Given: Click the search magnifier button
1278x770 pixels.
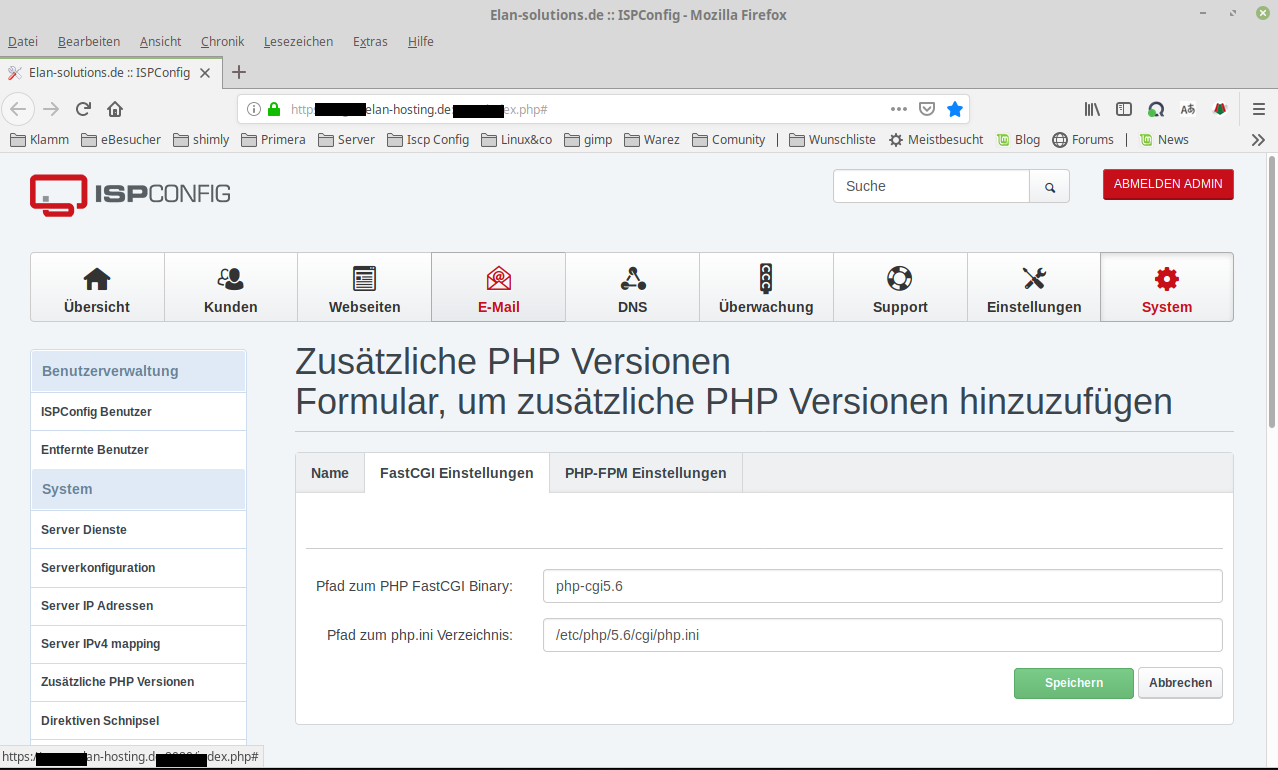Looking at the screenshot, I should 1050,186.
